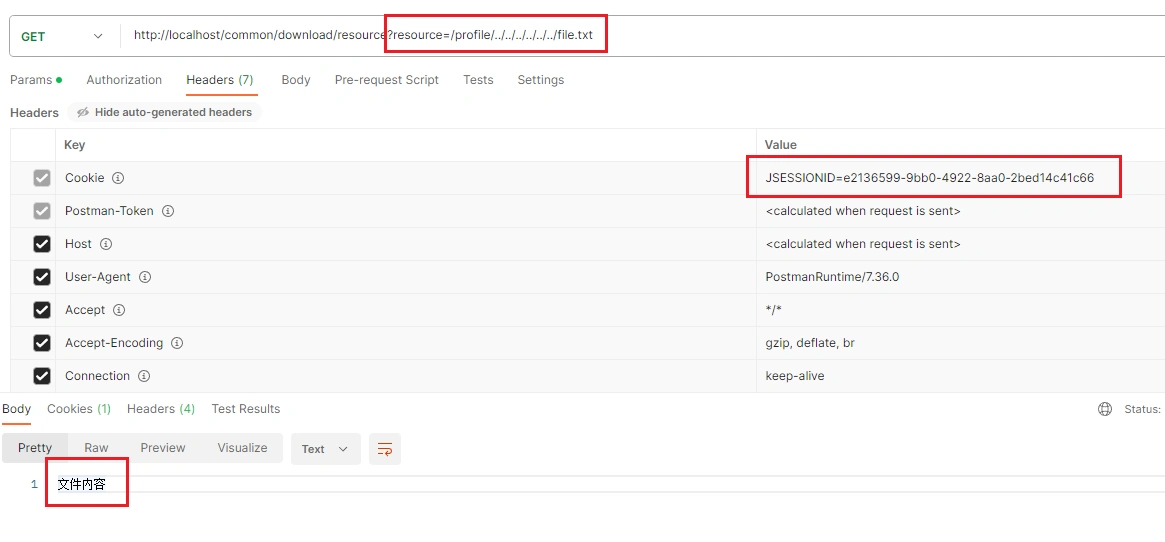Uncheck the Host header checkbox
This screenshot has width=1165, height=542.
(42, 244)
